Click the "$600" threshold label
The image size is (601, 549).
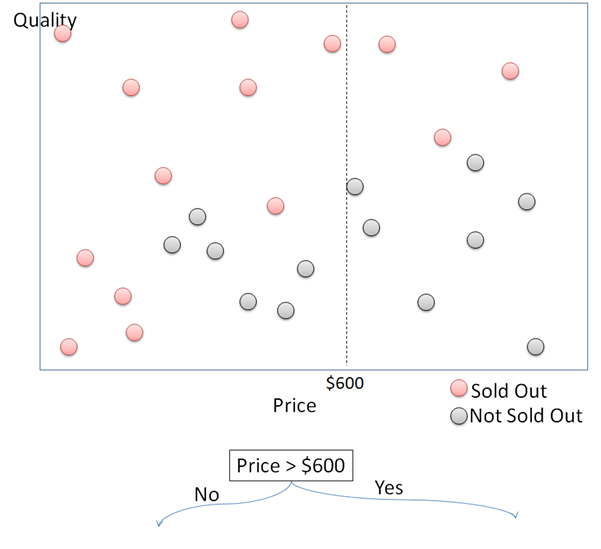[346, 382]
